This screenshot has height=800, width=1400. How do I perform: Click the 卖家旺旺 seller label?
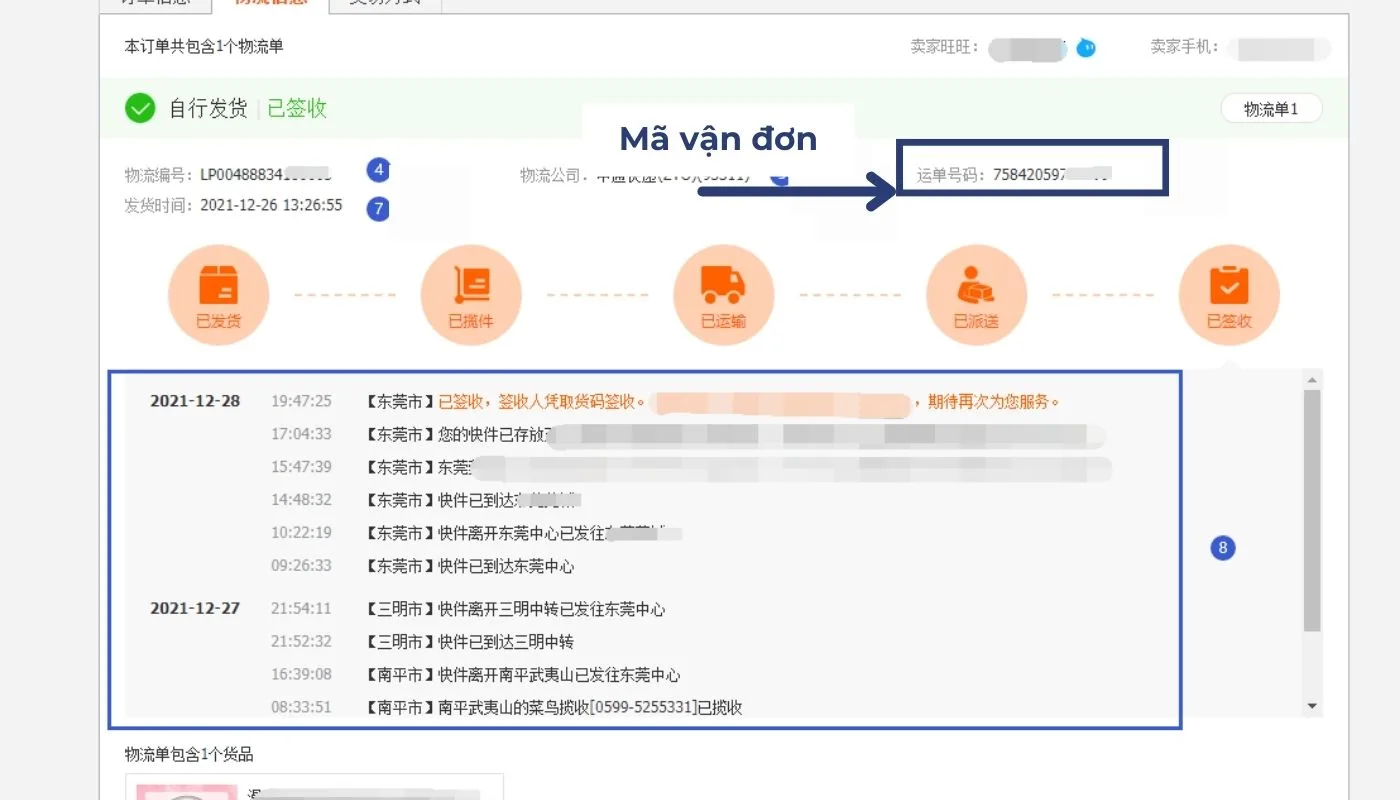(944, 47)
